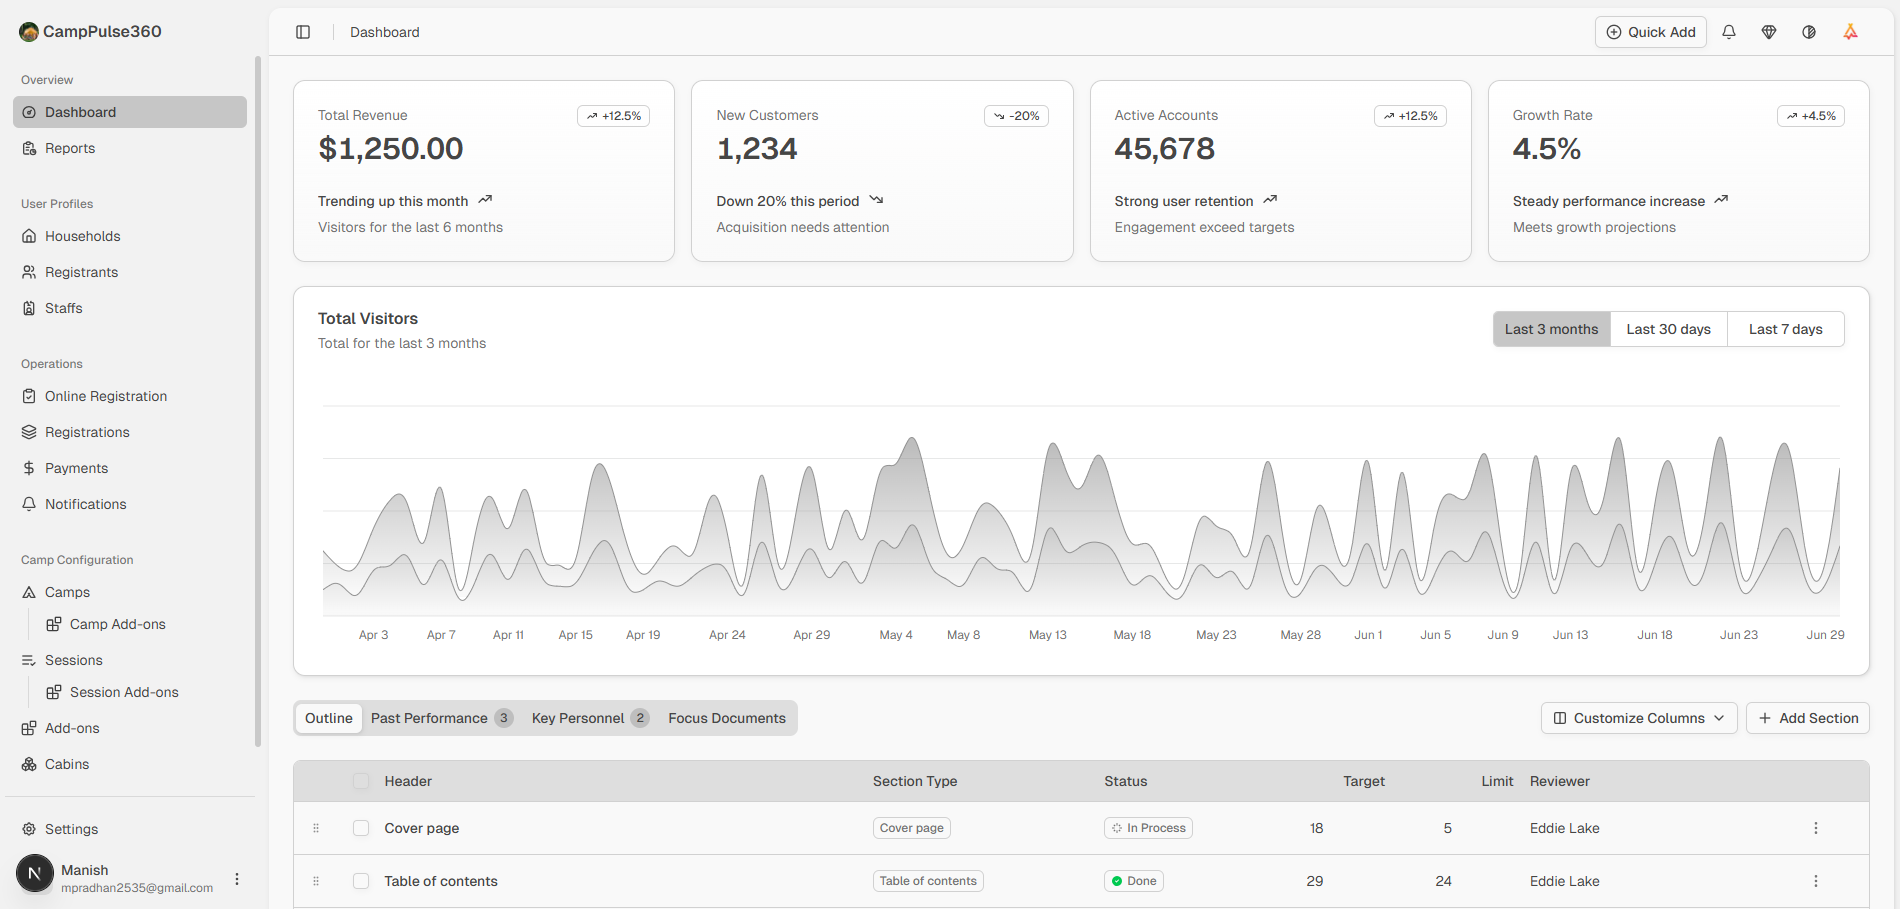This screenshot has width=1900, height=909.
Task: Open Cabins in the sidebar
Action: click(x=67, y=764)
